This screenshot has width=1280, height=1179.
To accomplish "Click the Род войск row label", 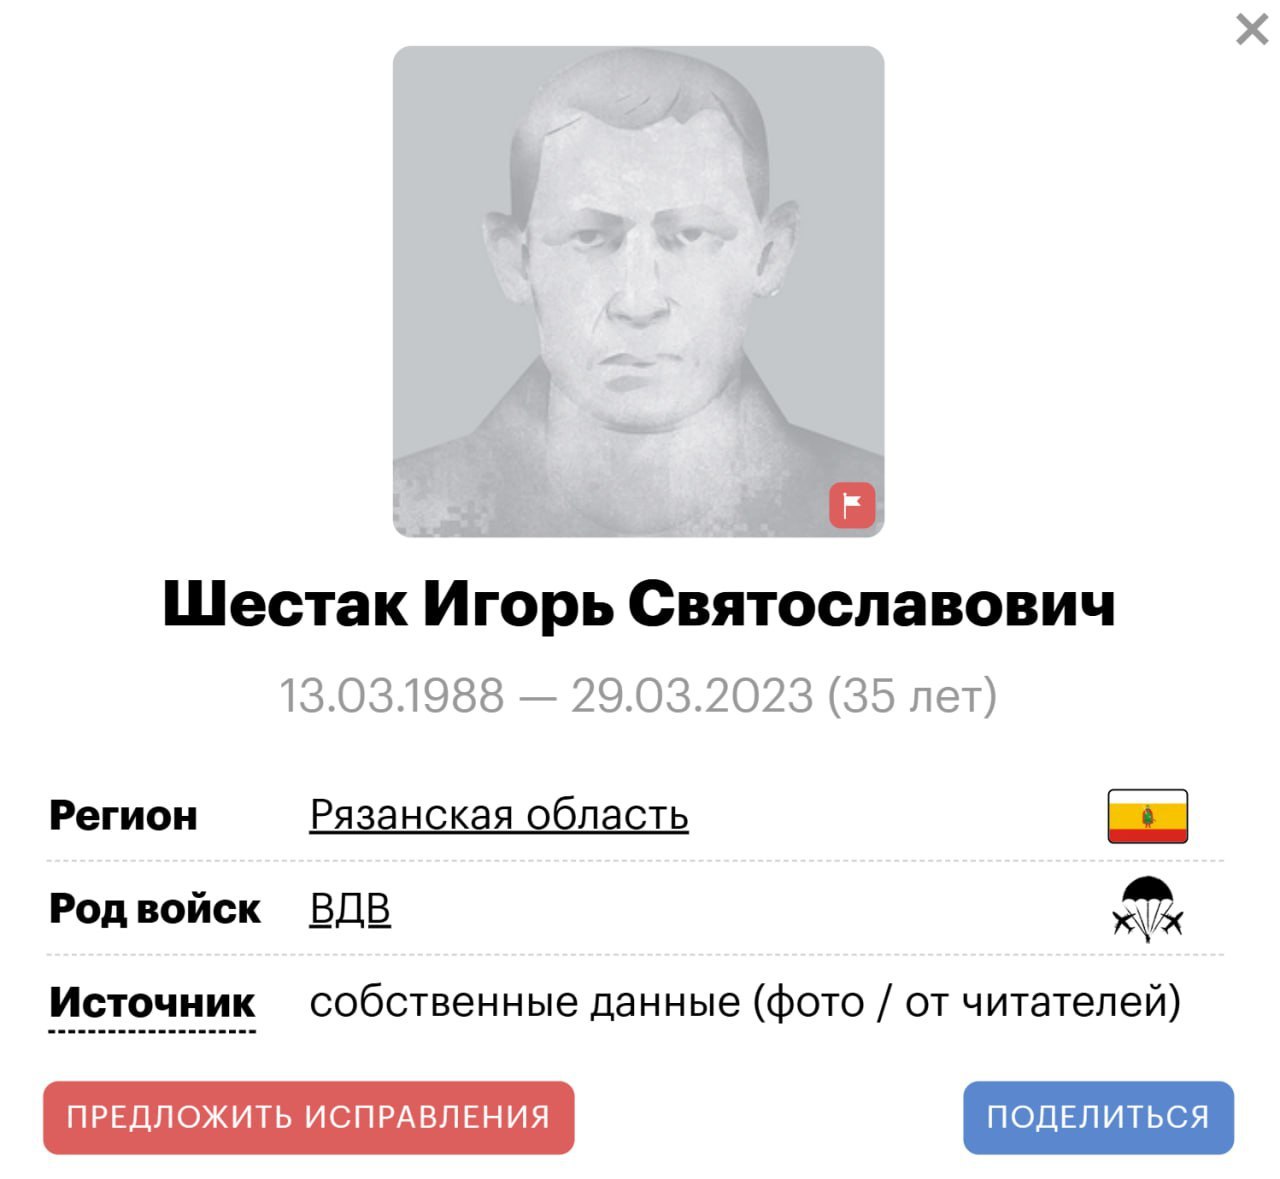I will coord(155,909).
